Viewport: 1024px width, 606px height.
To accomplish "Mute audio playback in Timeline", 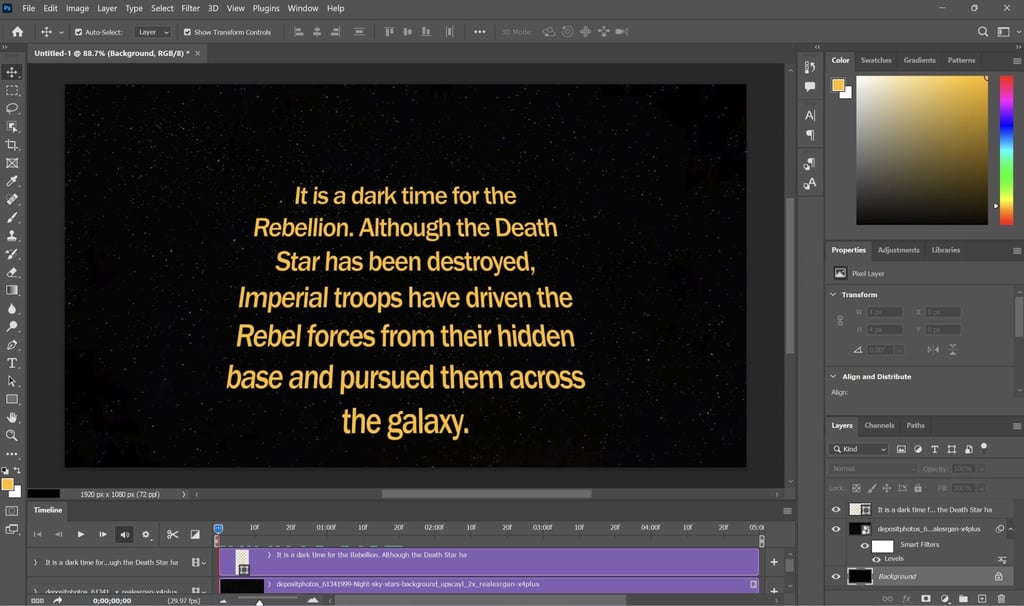I will click(x=124, y=534).
